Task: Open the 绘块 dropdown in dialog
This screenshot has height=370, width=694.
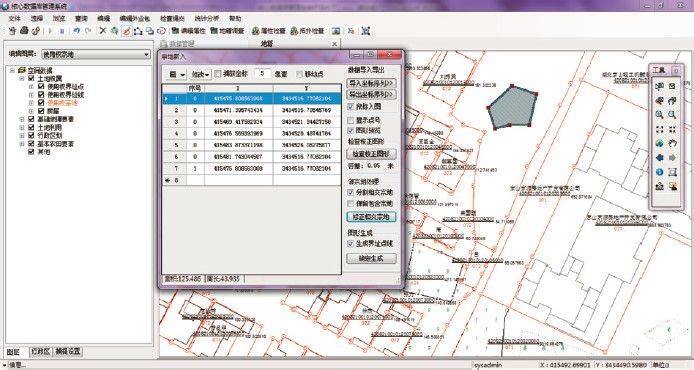Action: tap(200, 74)
